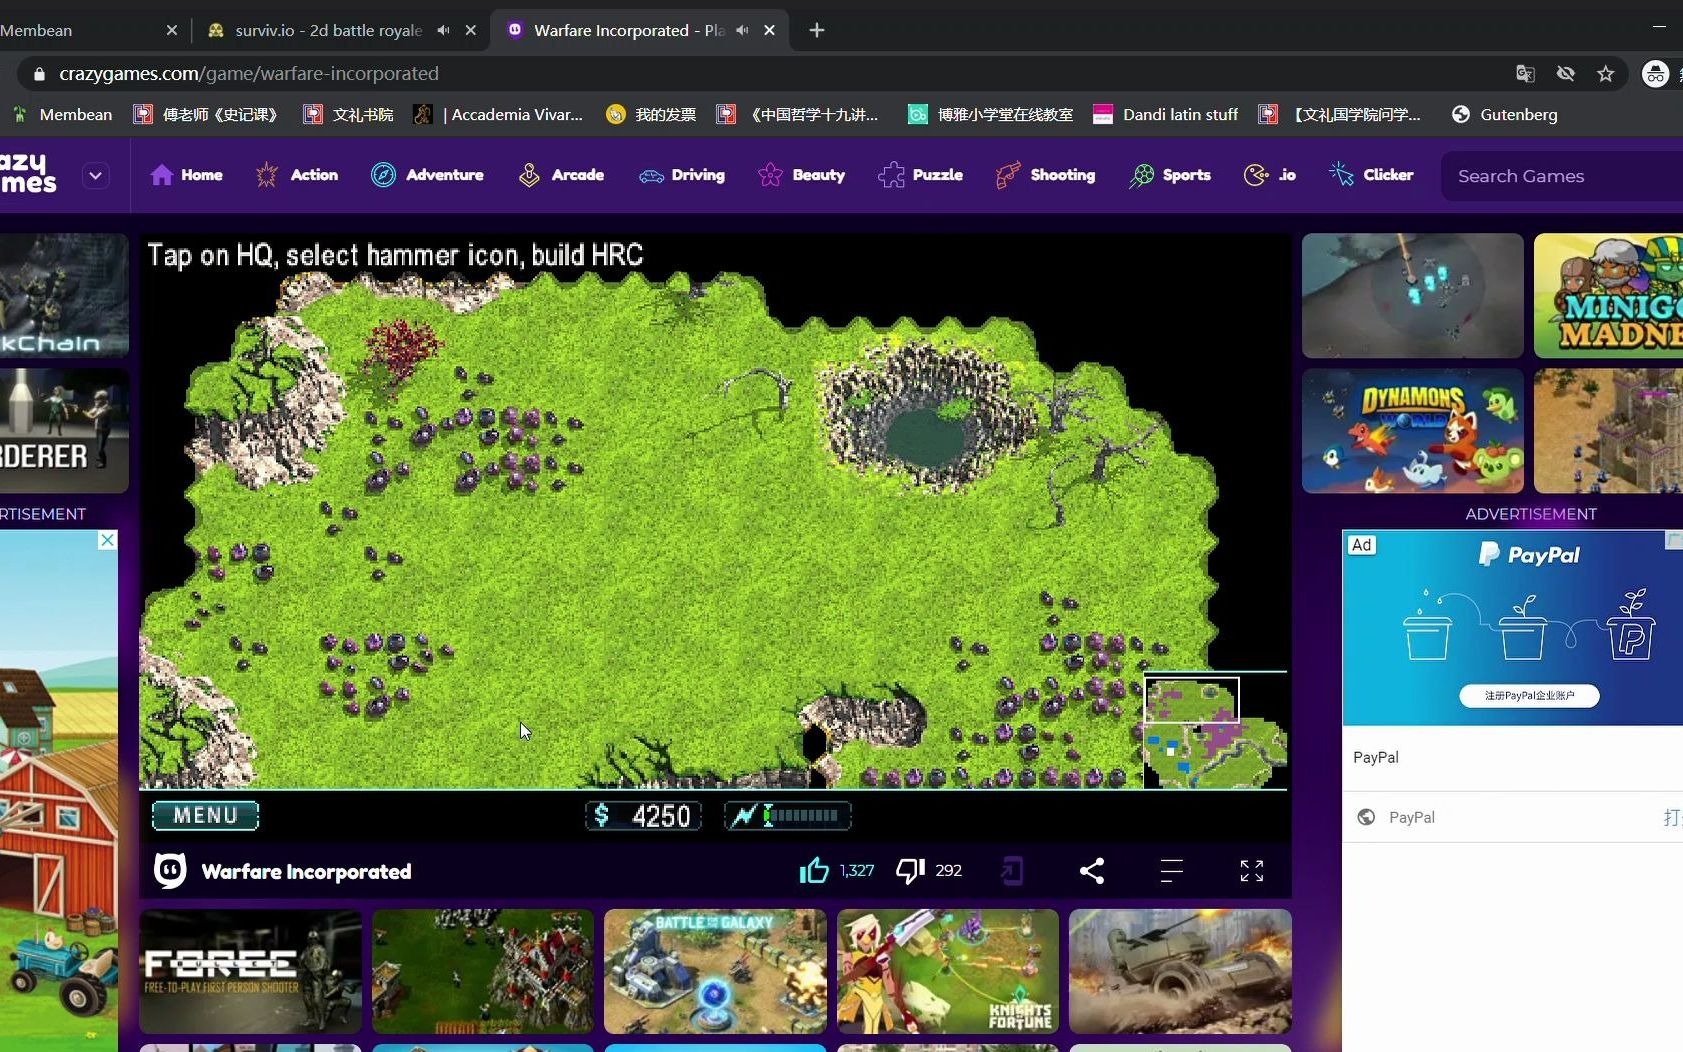Open the Arcade games category

[x=561, y=175]
